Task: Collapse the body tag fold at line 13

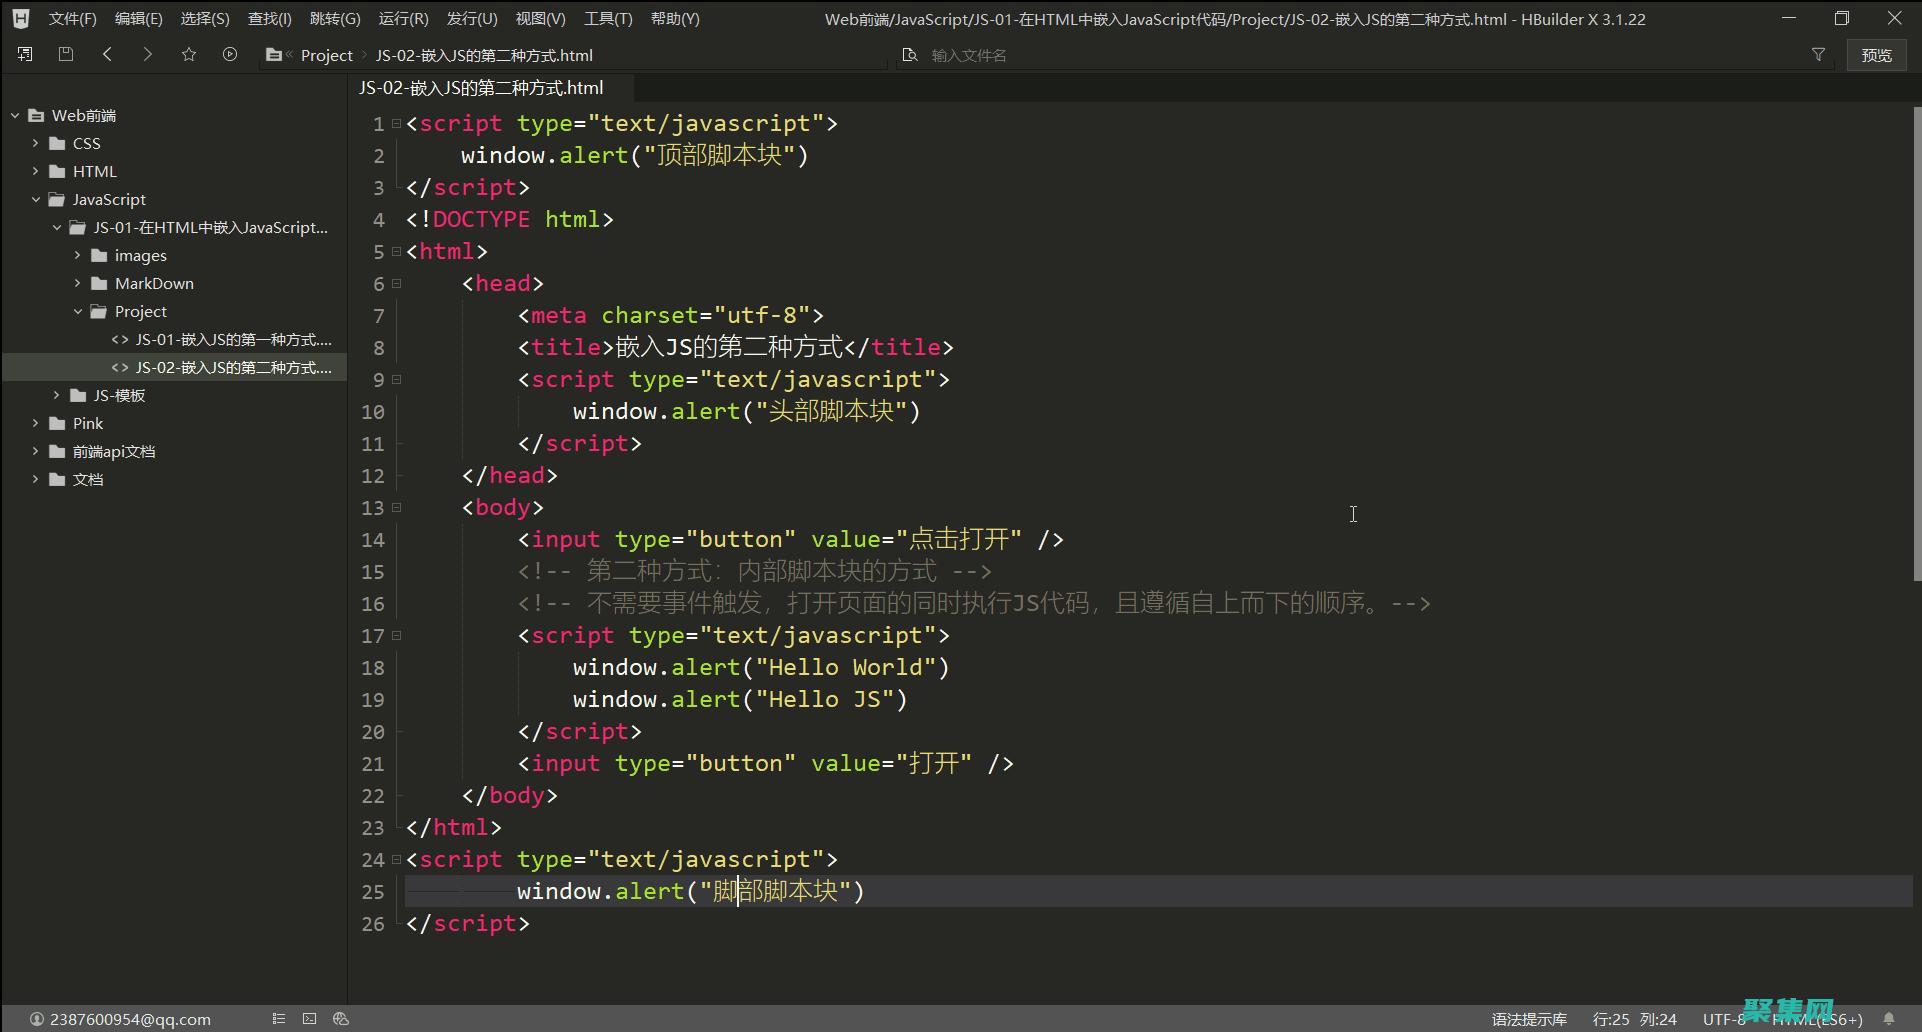Action: (x=397, y=508)
